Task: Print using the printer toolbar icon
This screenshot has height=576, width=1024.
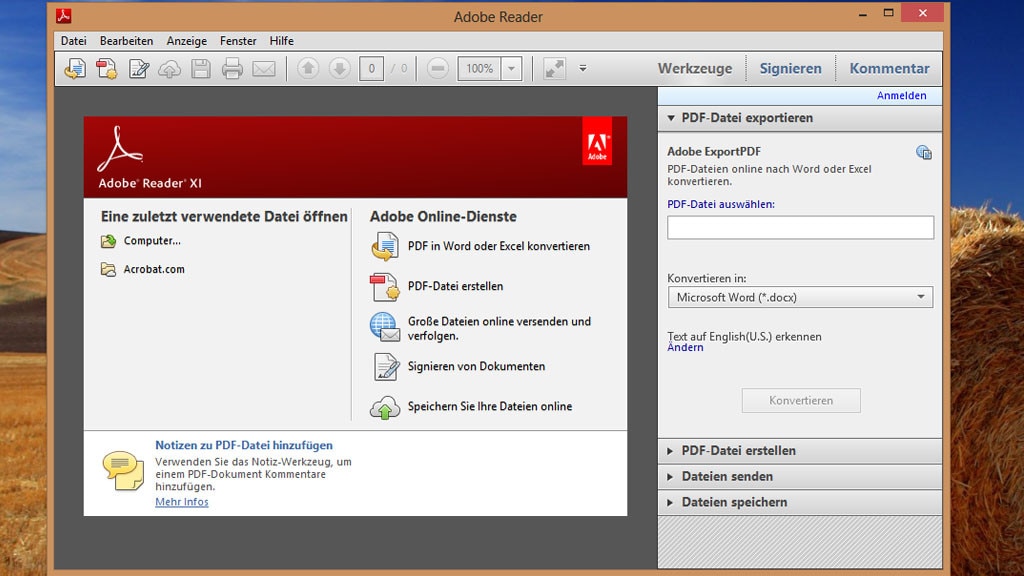Action: click(x=231, y=68)
